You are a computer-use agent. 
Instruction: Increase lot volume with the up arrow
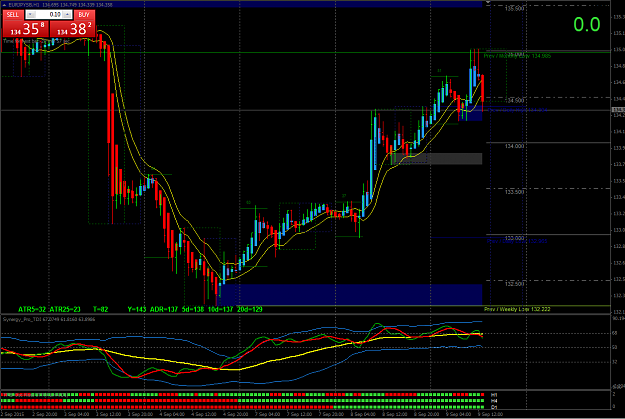click(x=67, y=15)
